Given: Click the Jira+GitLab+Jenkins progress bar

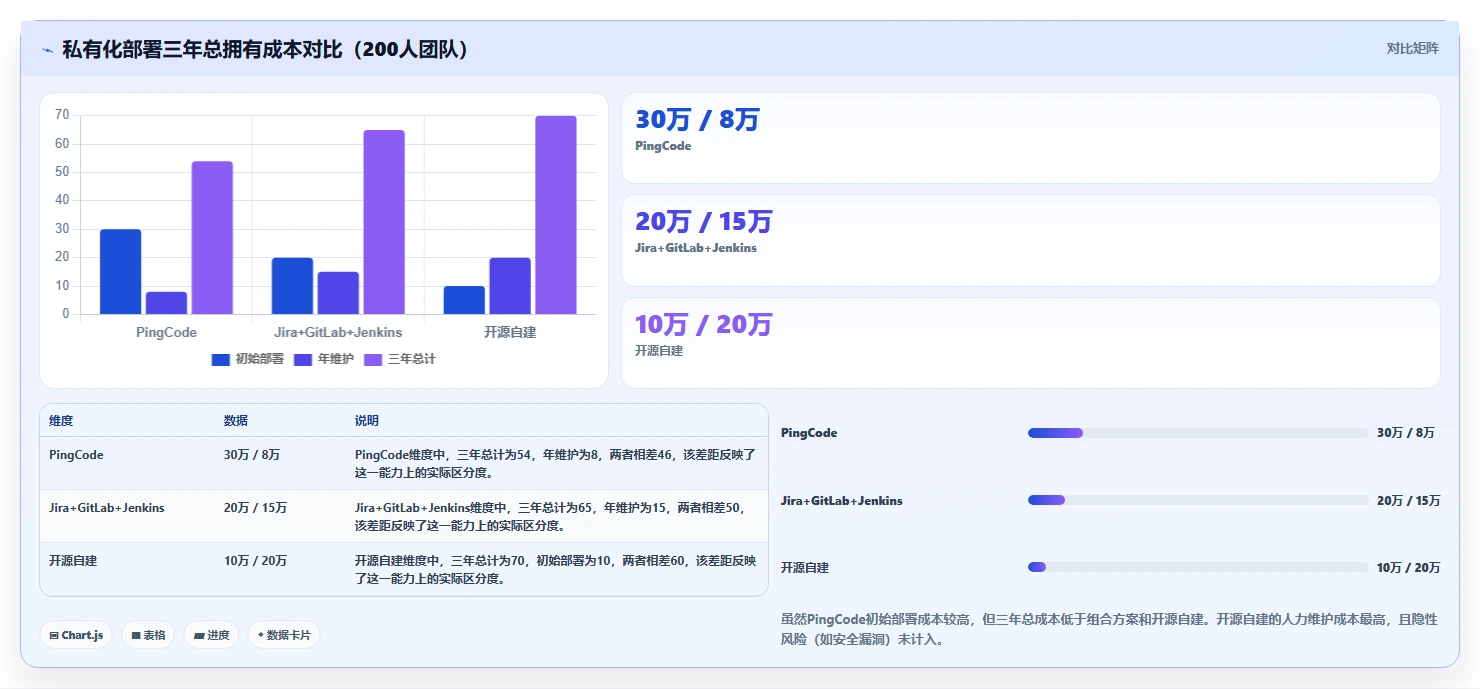Looking at the screenshot, I should (1198, 500).
